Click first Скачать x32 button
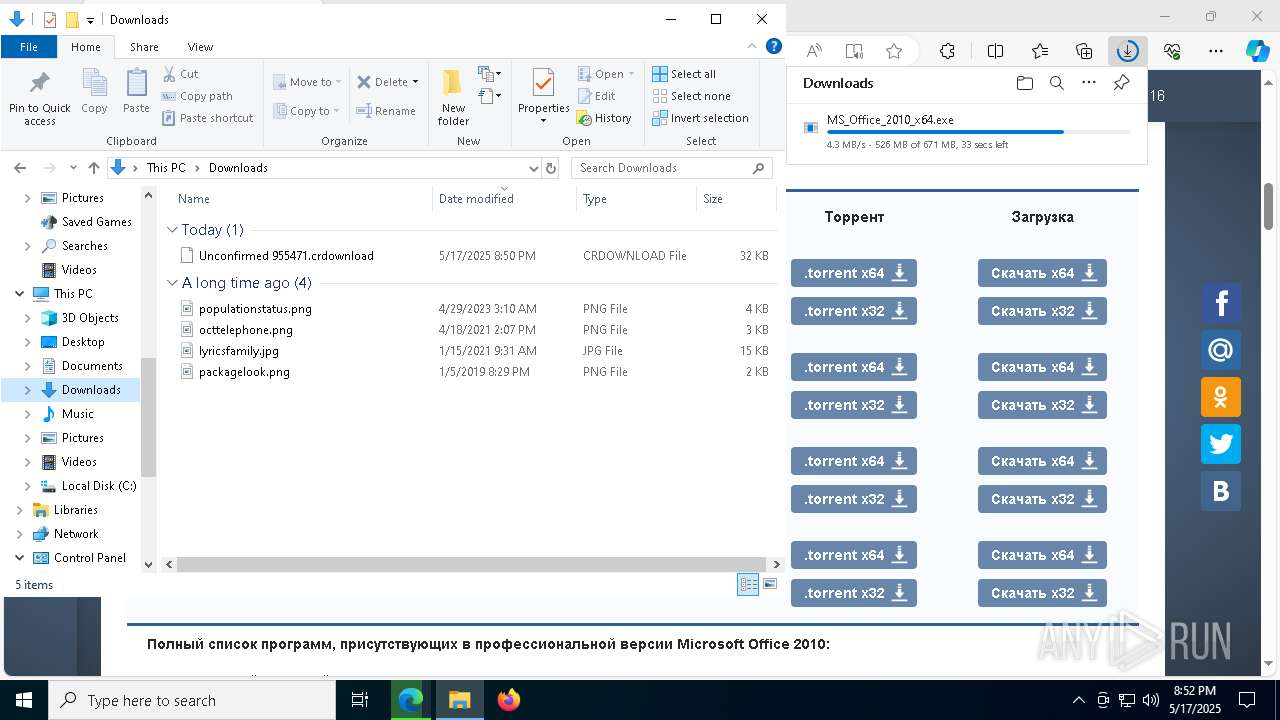Screen dimensions: 1280x720 (1042, 311)
